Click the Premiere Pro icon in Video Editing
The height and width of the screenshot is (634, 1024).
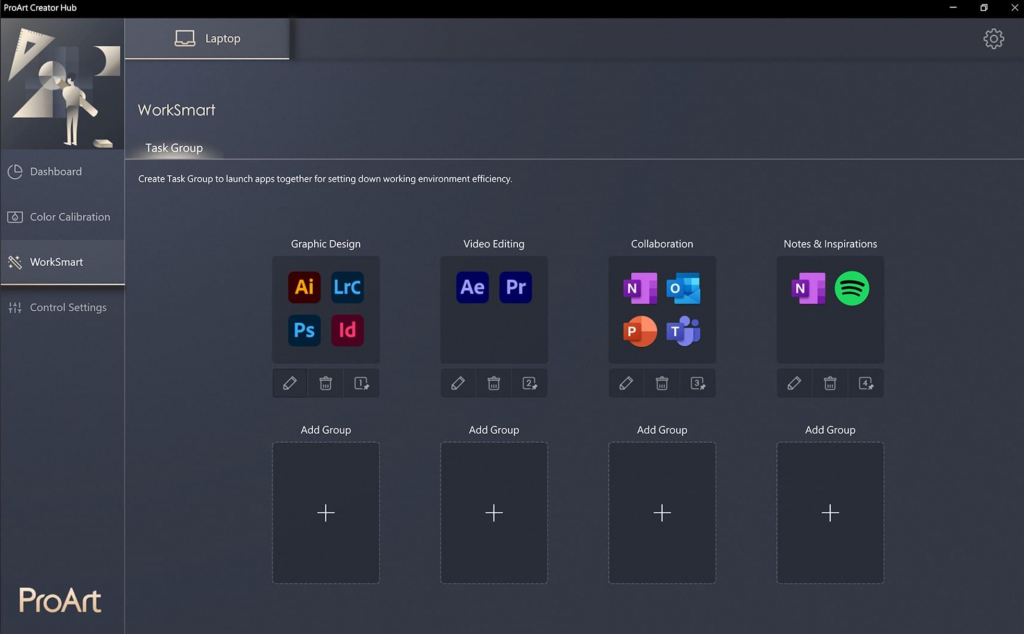point(515,287)
